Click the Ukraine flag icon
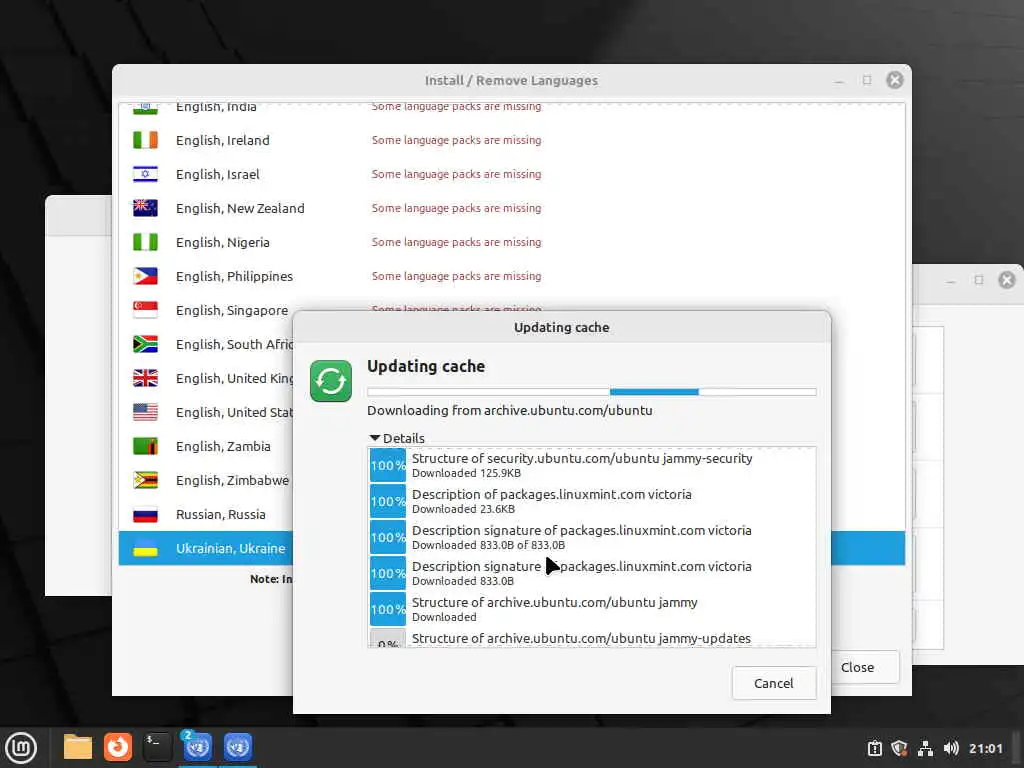1024x768 pixels. click(x=145, y=548)
